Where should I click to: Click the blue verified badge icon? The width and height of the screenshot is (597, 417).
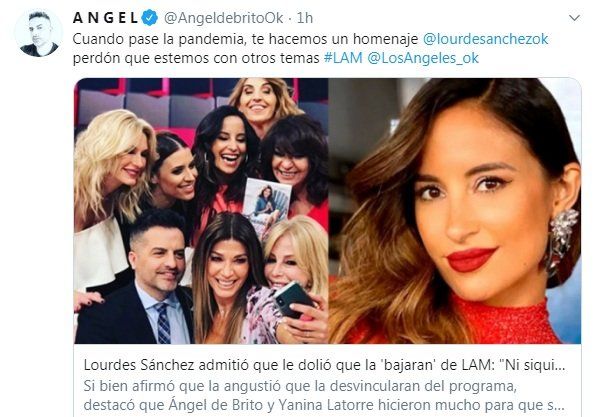[150, 18]
